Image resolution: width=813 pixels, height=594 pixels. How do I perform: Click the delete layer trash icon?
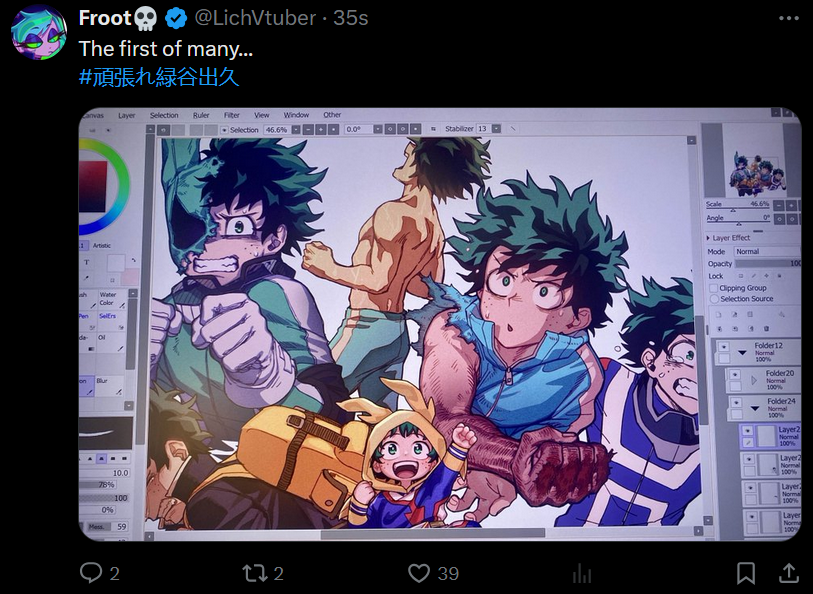(766, 329)
